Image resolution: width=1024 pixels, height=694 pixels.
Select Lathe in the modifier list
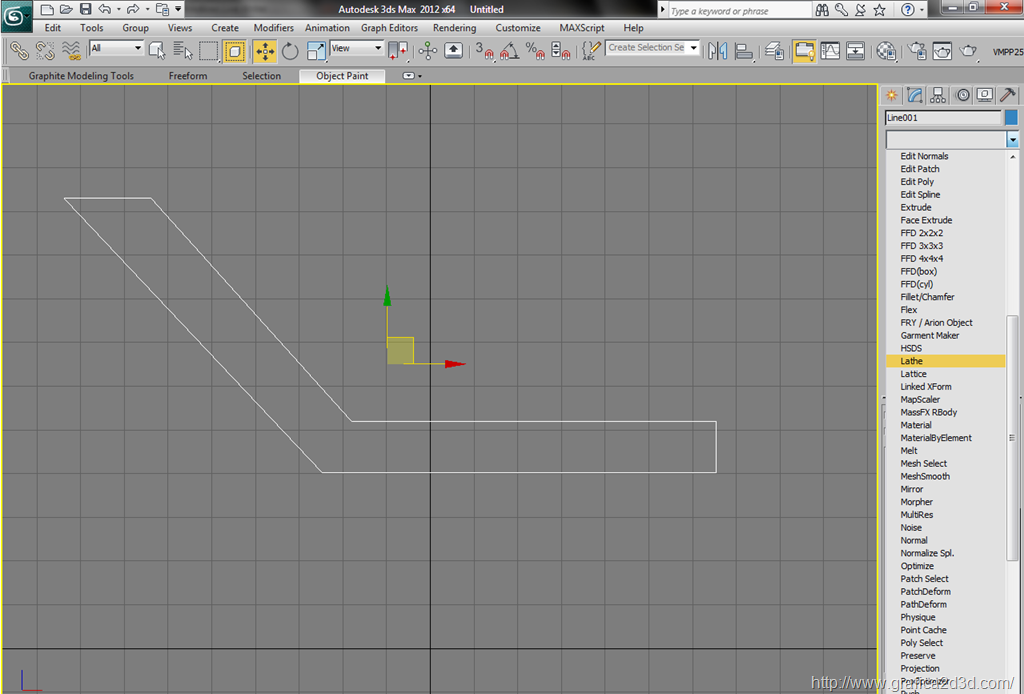[x=945, y=361]
